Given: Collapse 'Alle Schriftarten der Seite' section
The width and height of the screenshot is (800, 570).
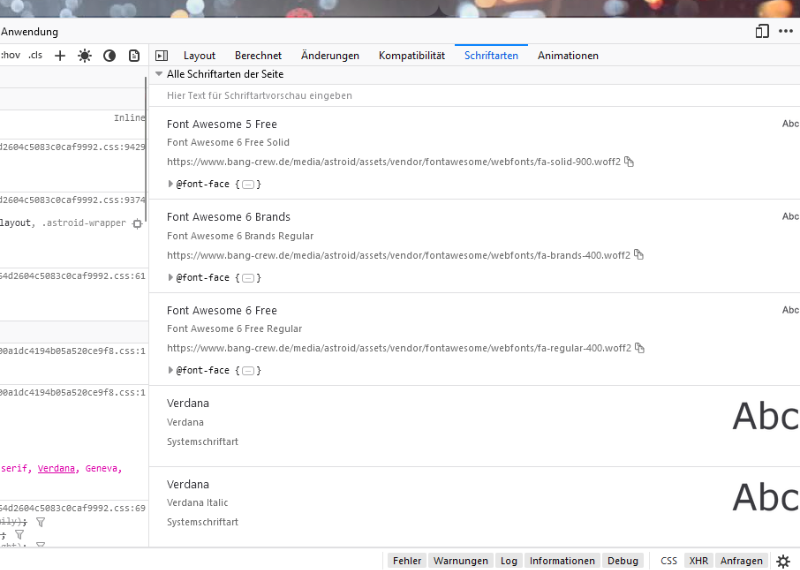Looking at the screenshot, I should tap(159, 74).
